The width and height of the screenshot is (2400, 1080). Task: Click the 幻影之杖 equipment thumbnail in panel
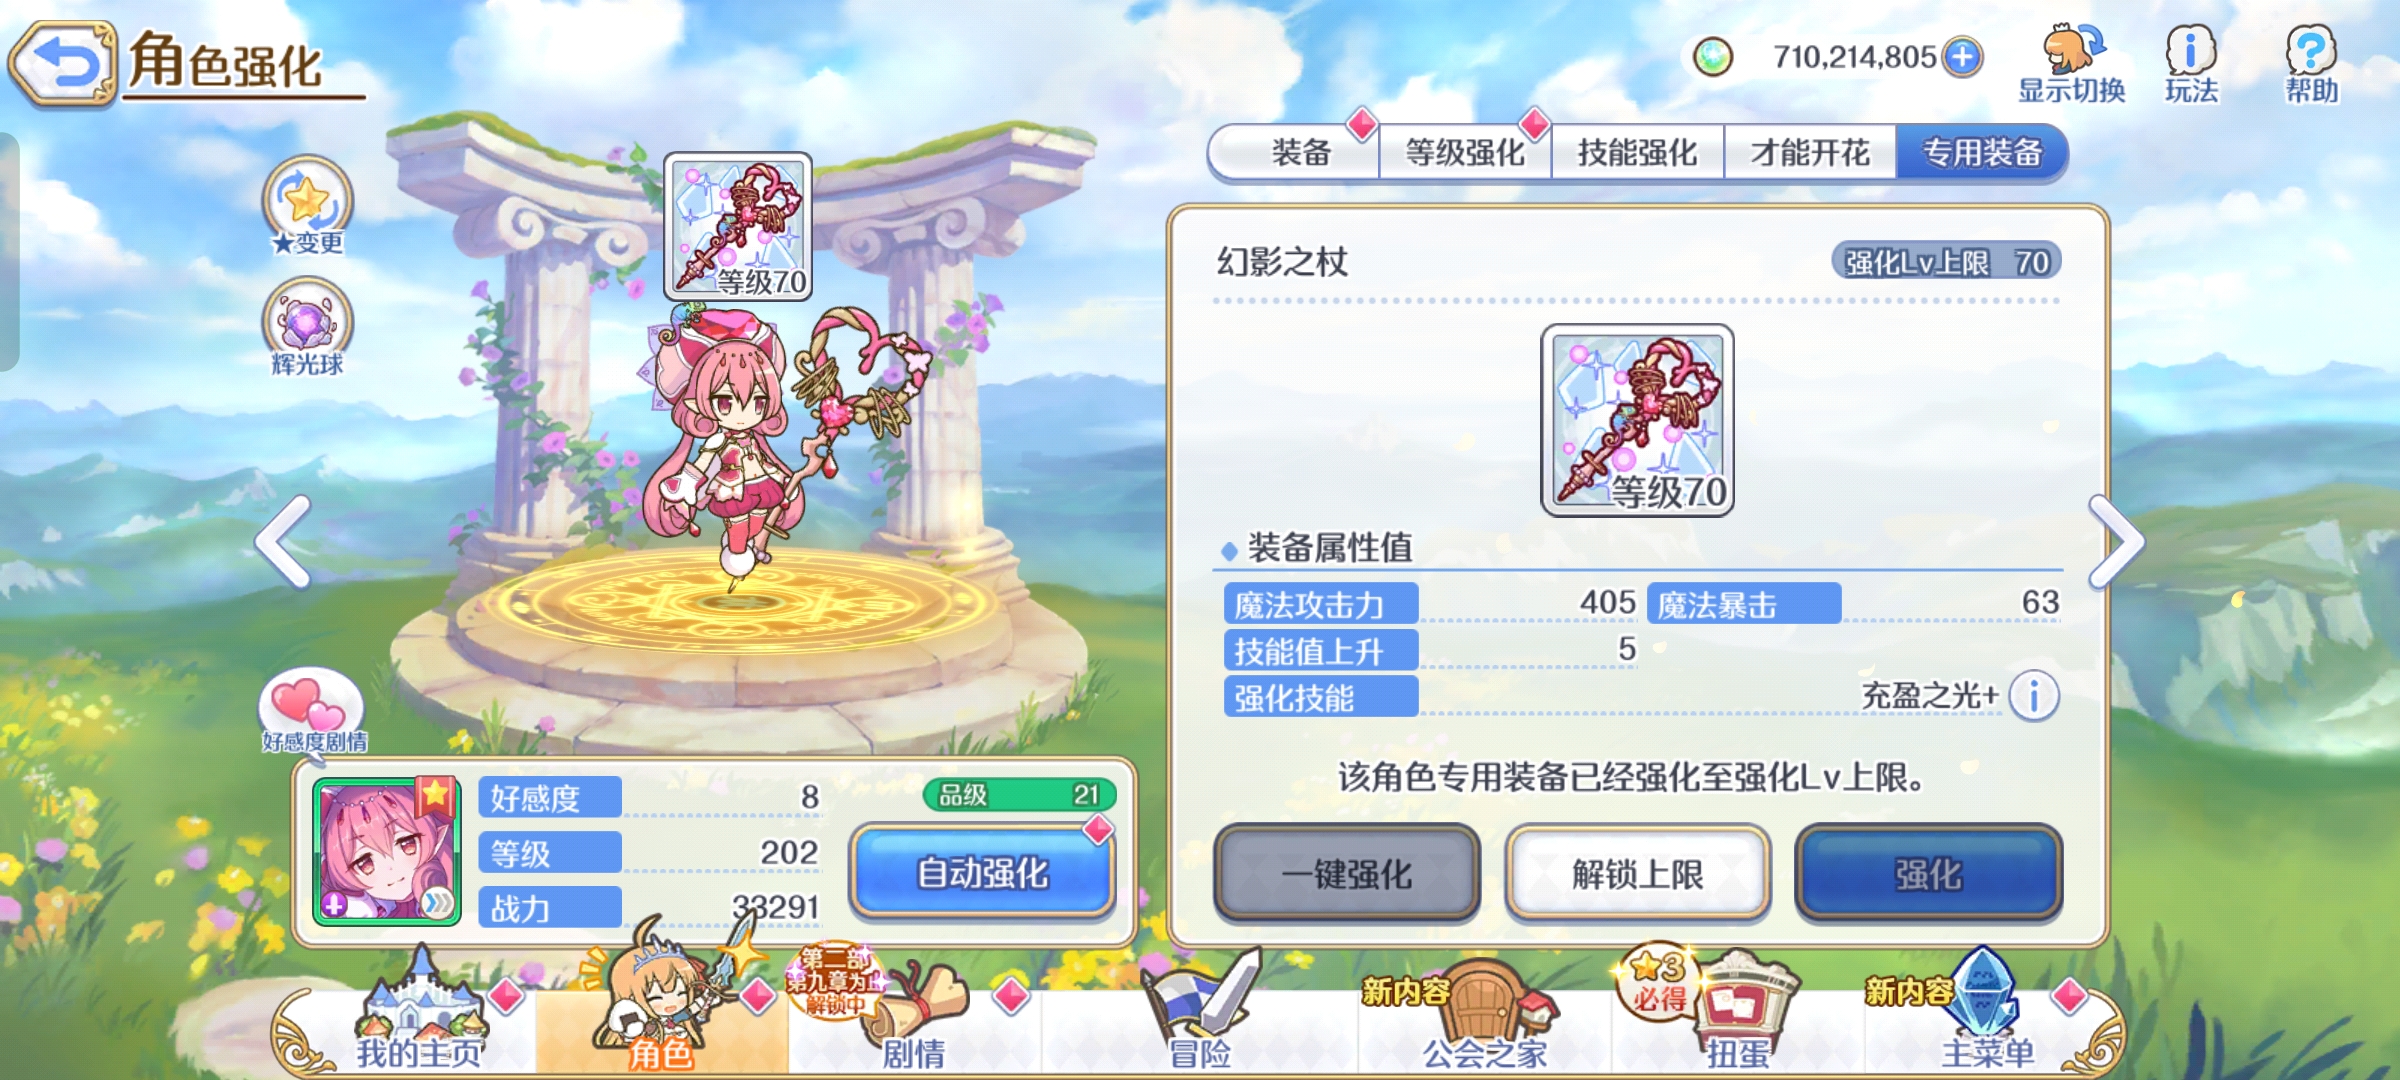[x=1637, y=420]
